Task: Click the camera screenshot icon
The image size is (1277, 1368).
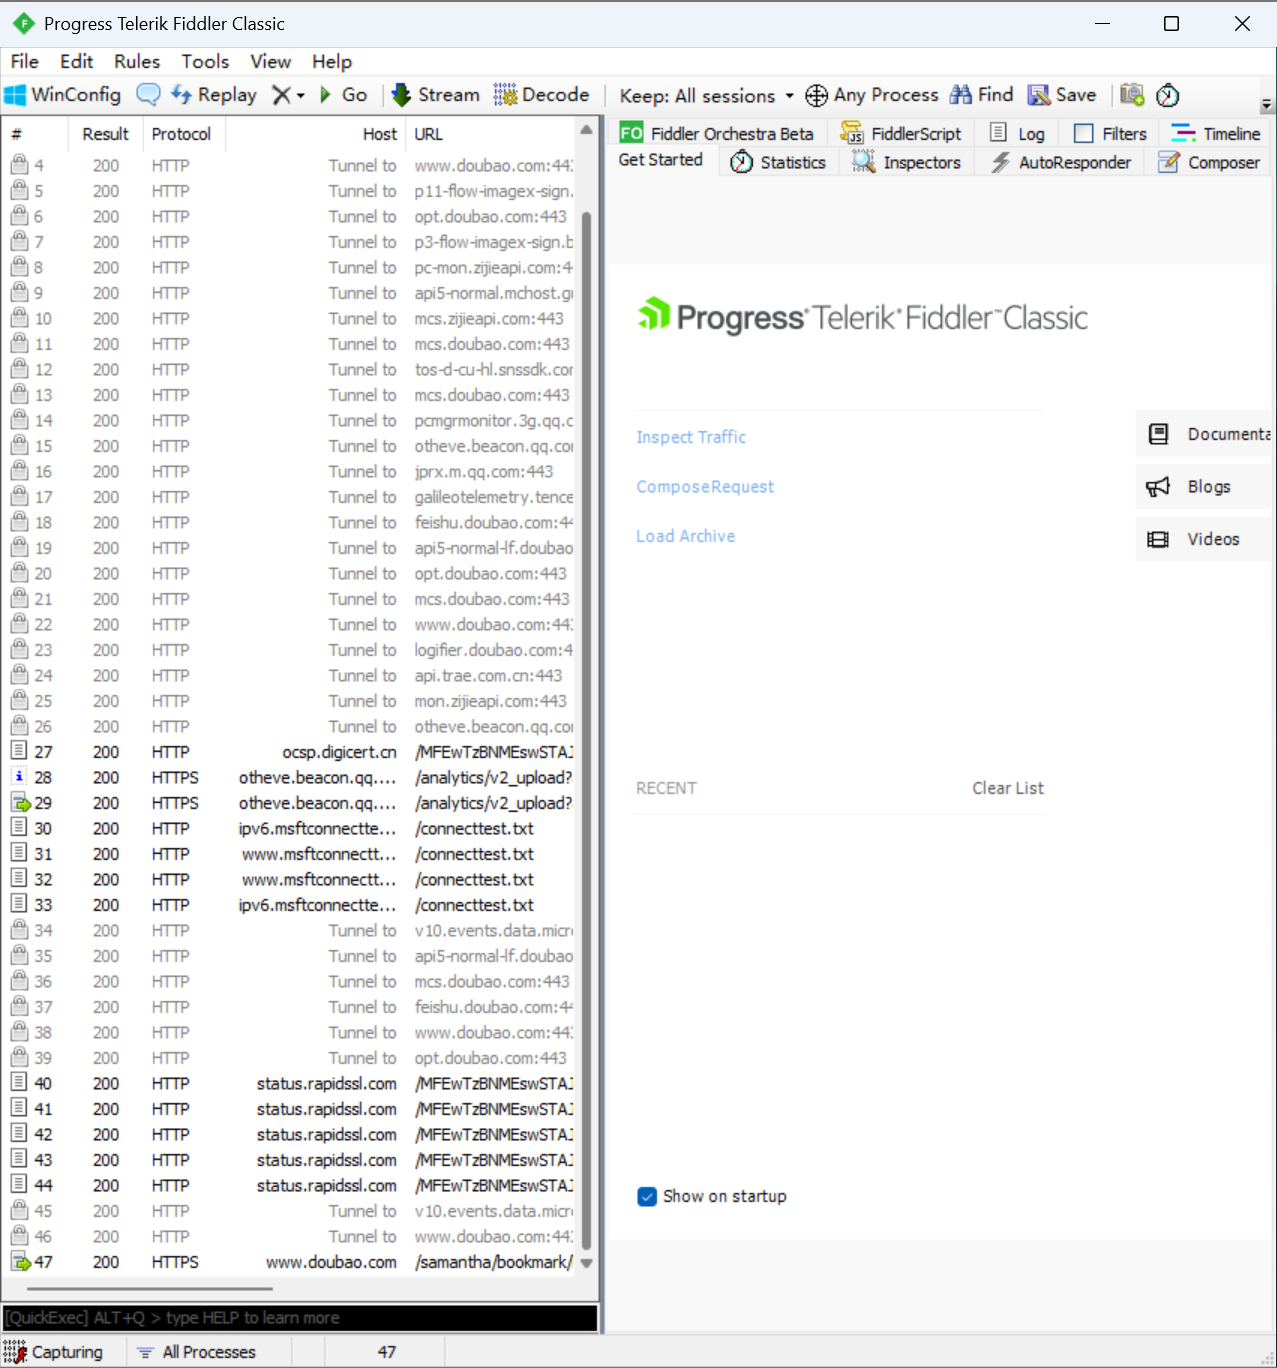Action: pos(1132,95)
